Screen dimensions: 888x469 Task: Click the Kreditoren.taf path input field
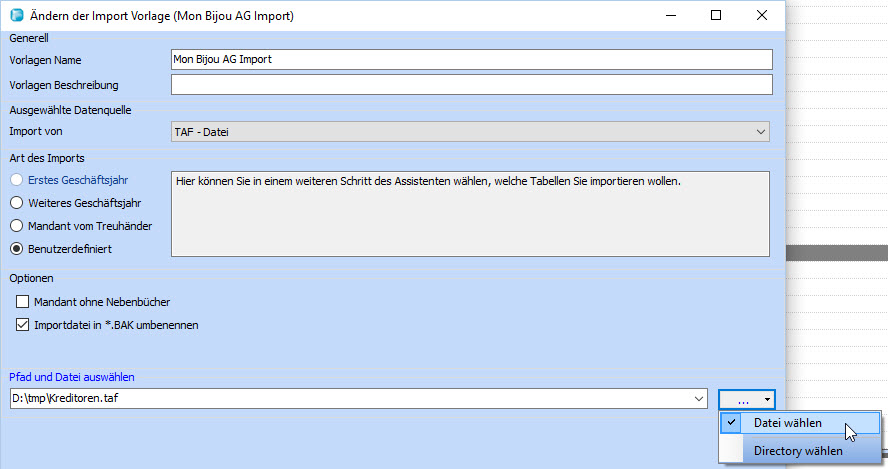(350, 399)
